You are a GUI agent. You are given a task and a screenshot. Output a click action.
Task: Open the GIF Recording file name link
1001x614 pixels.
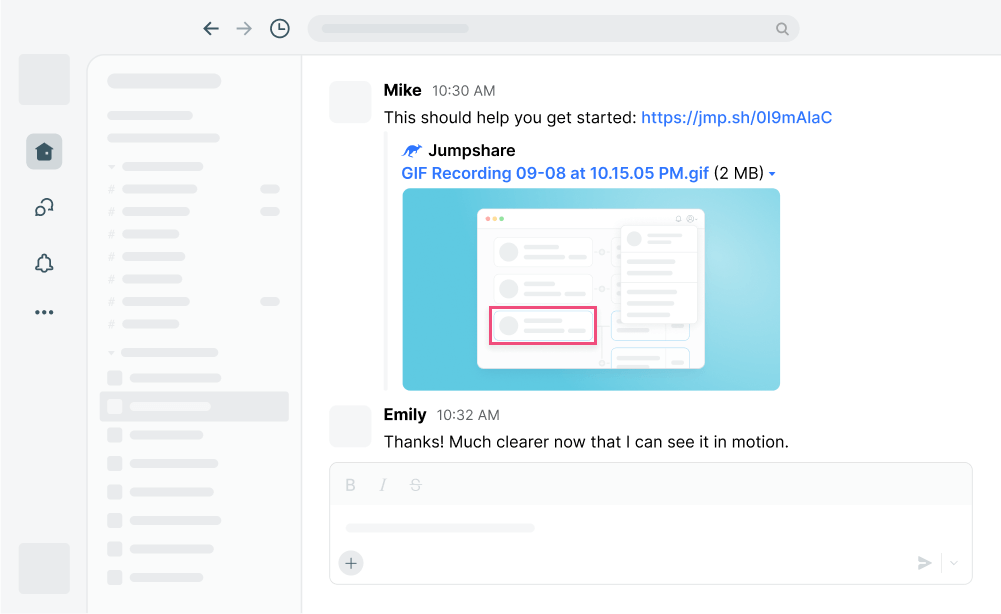click(555, 173)
